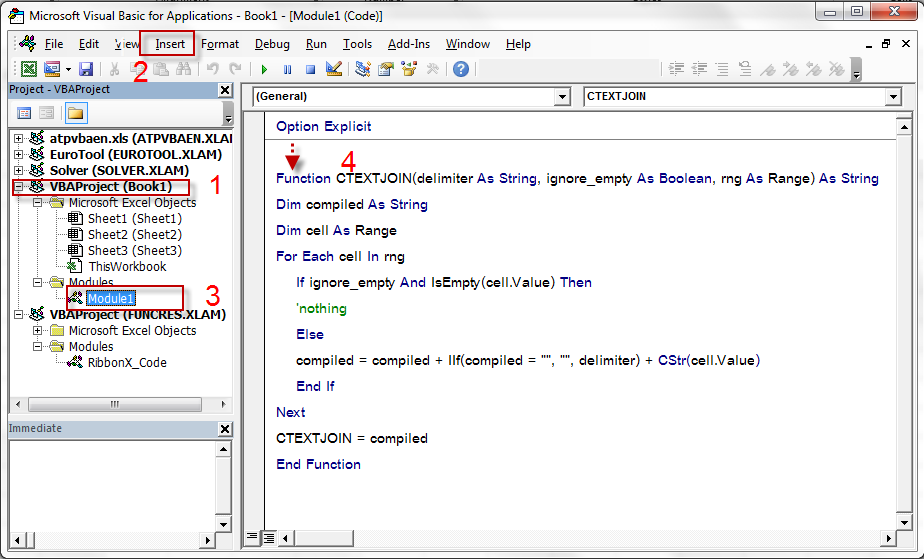Click code window horizontal scrollbar thumb
The height and width of the screenshot is (559, 924).
click(324, 538)
